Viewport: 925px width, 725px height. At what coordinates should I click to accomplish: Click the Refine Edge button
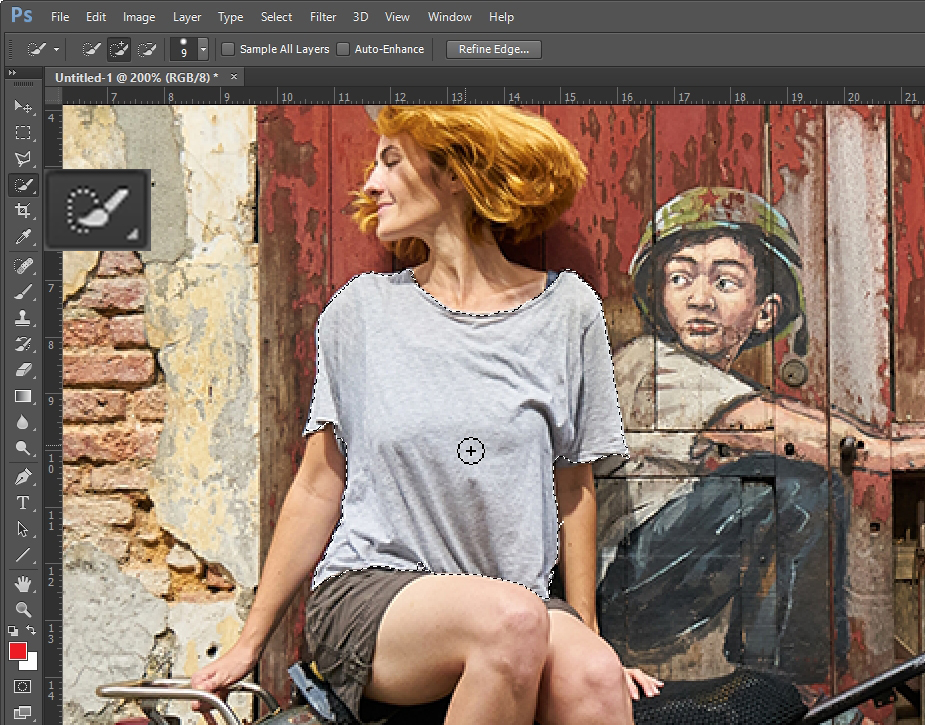tap(494, 49)
